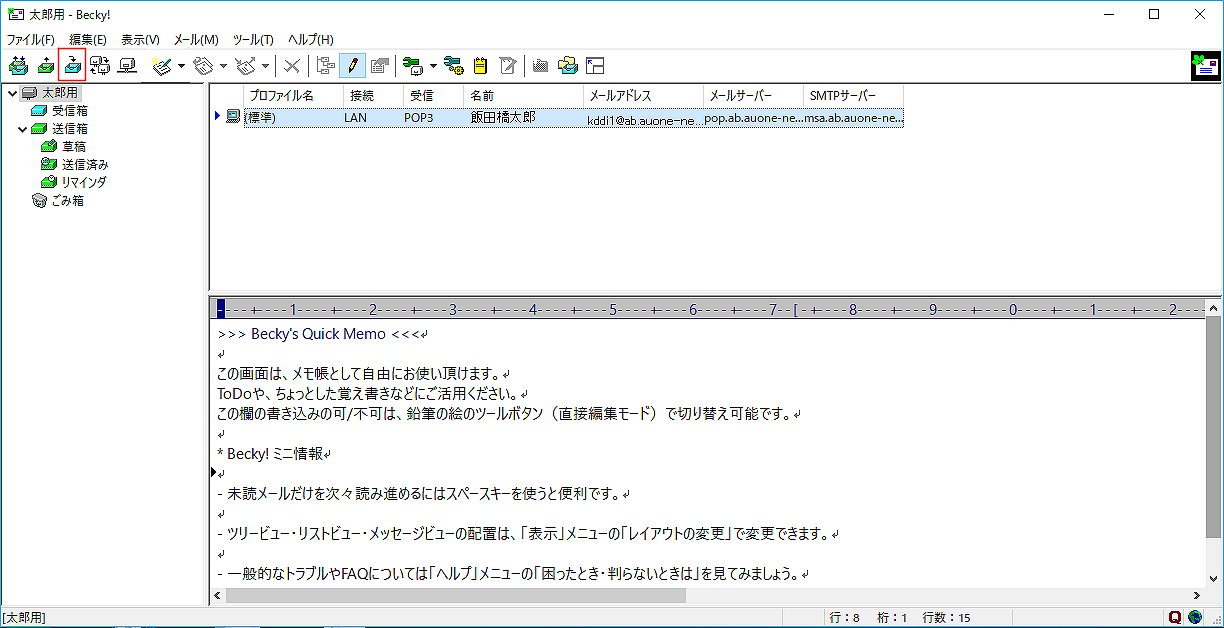Screen dimensions: 1224x628
Task: Compose a new message with notepad icon
Action: [162, 66]
